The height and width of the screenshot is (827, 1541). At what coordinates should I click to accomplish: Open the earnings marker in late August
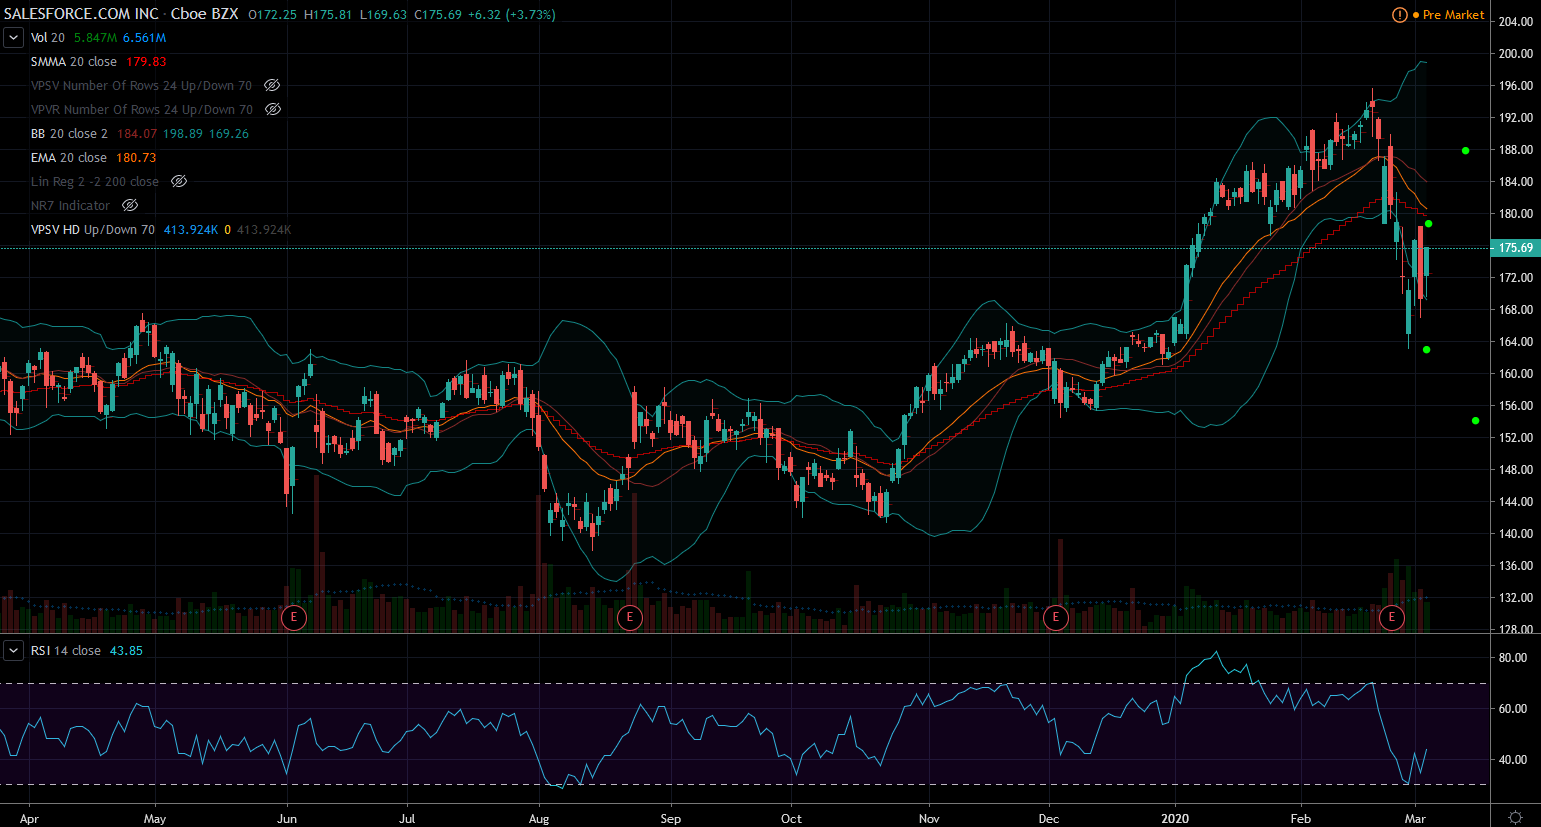click(x=629, y=617)
